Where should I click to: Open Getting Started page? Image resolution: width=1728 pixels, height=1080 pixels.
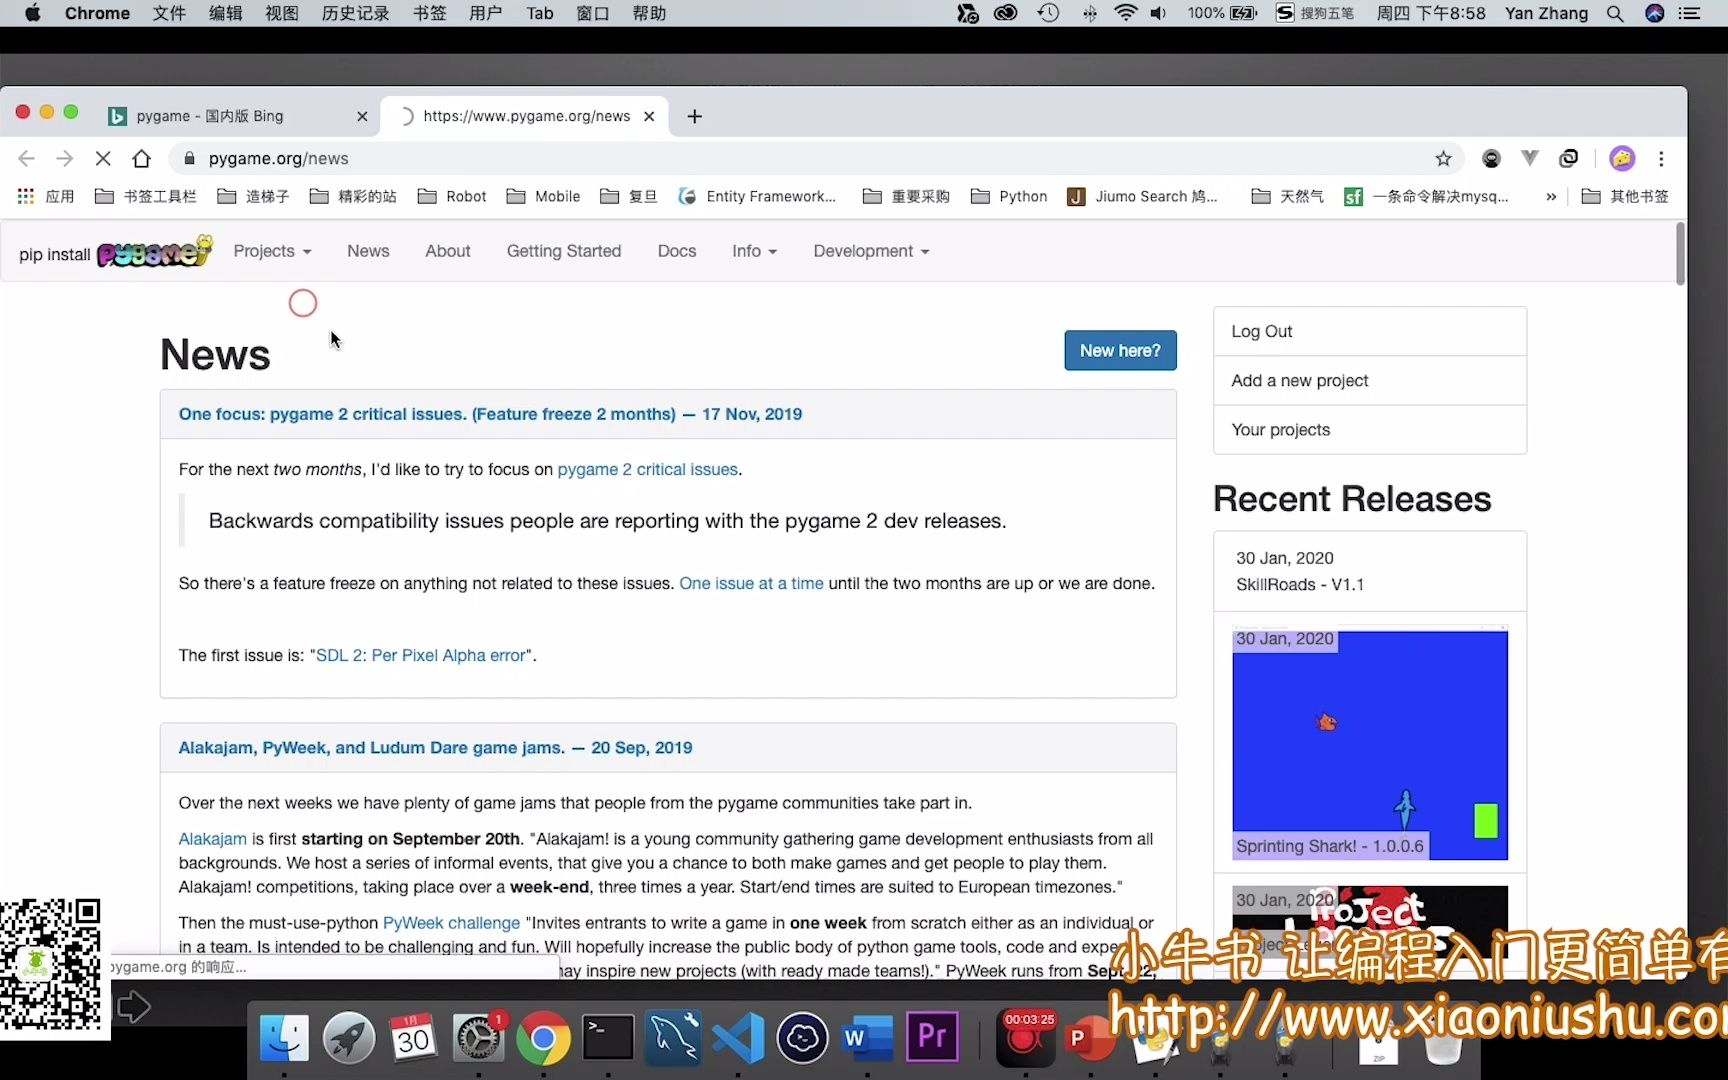click(x=563, y=251)
